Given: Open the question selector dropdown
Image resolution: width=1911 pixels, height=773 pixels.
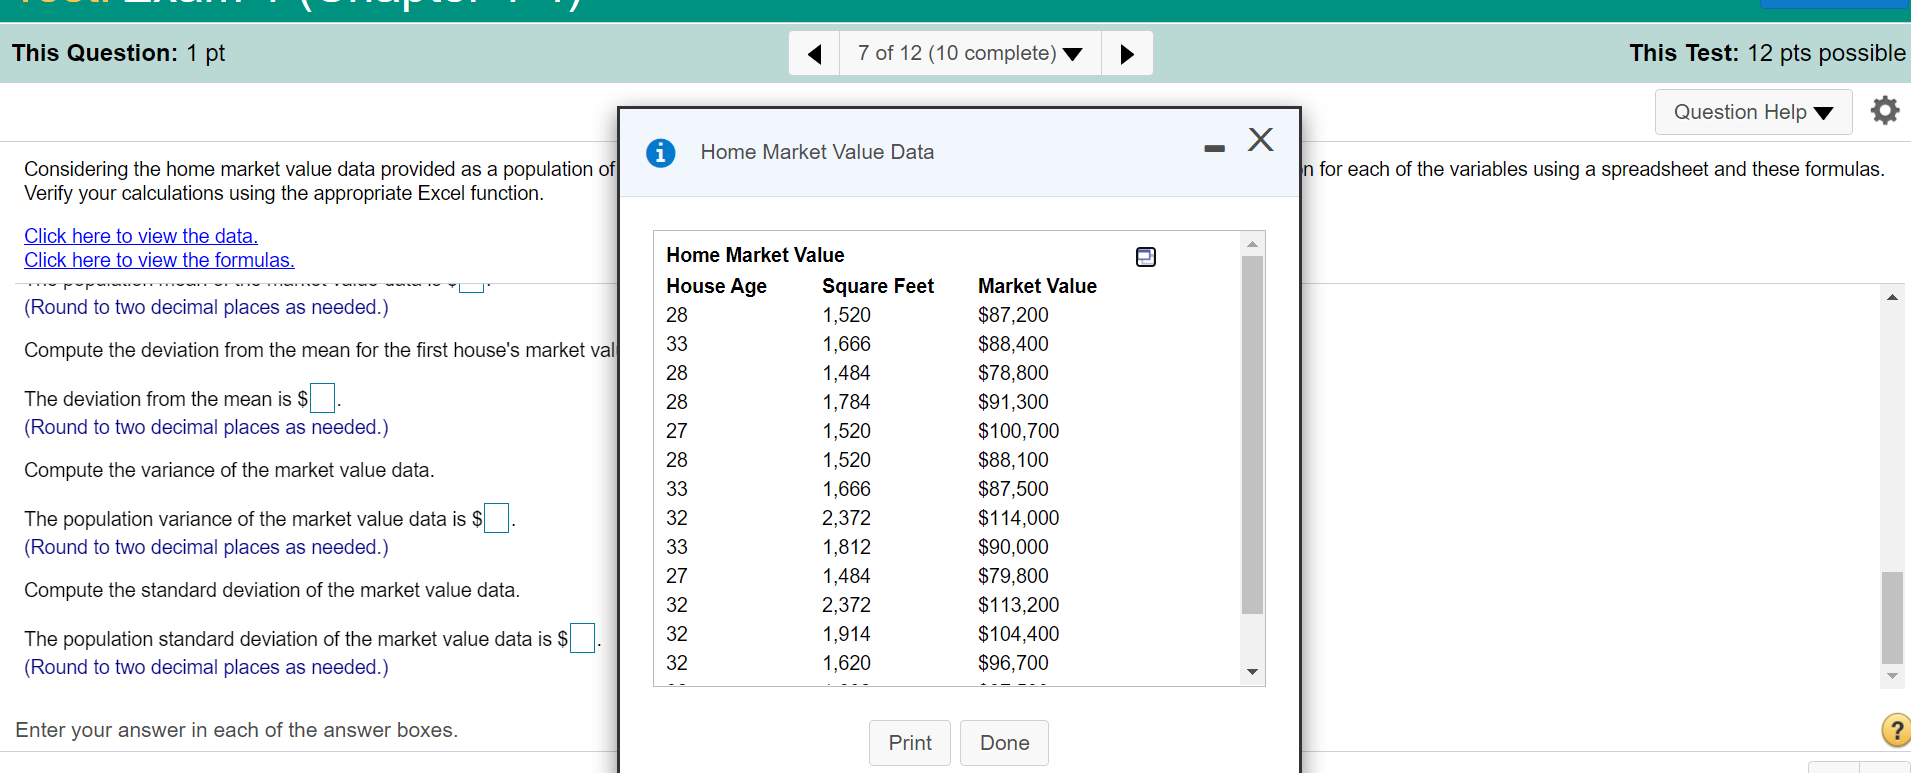Looking at the screenshot, I should pos(970,53).
